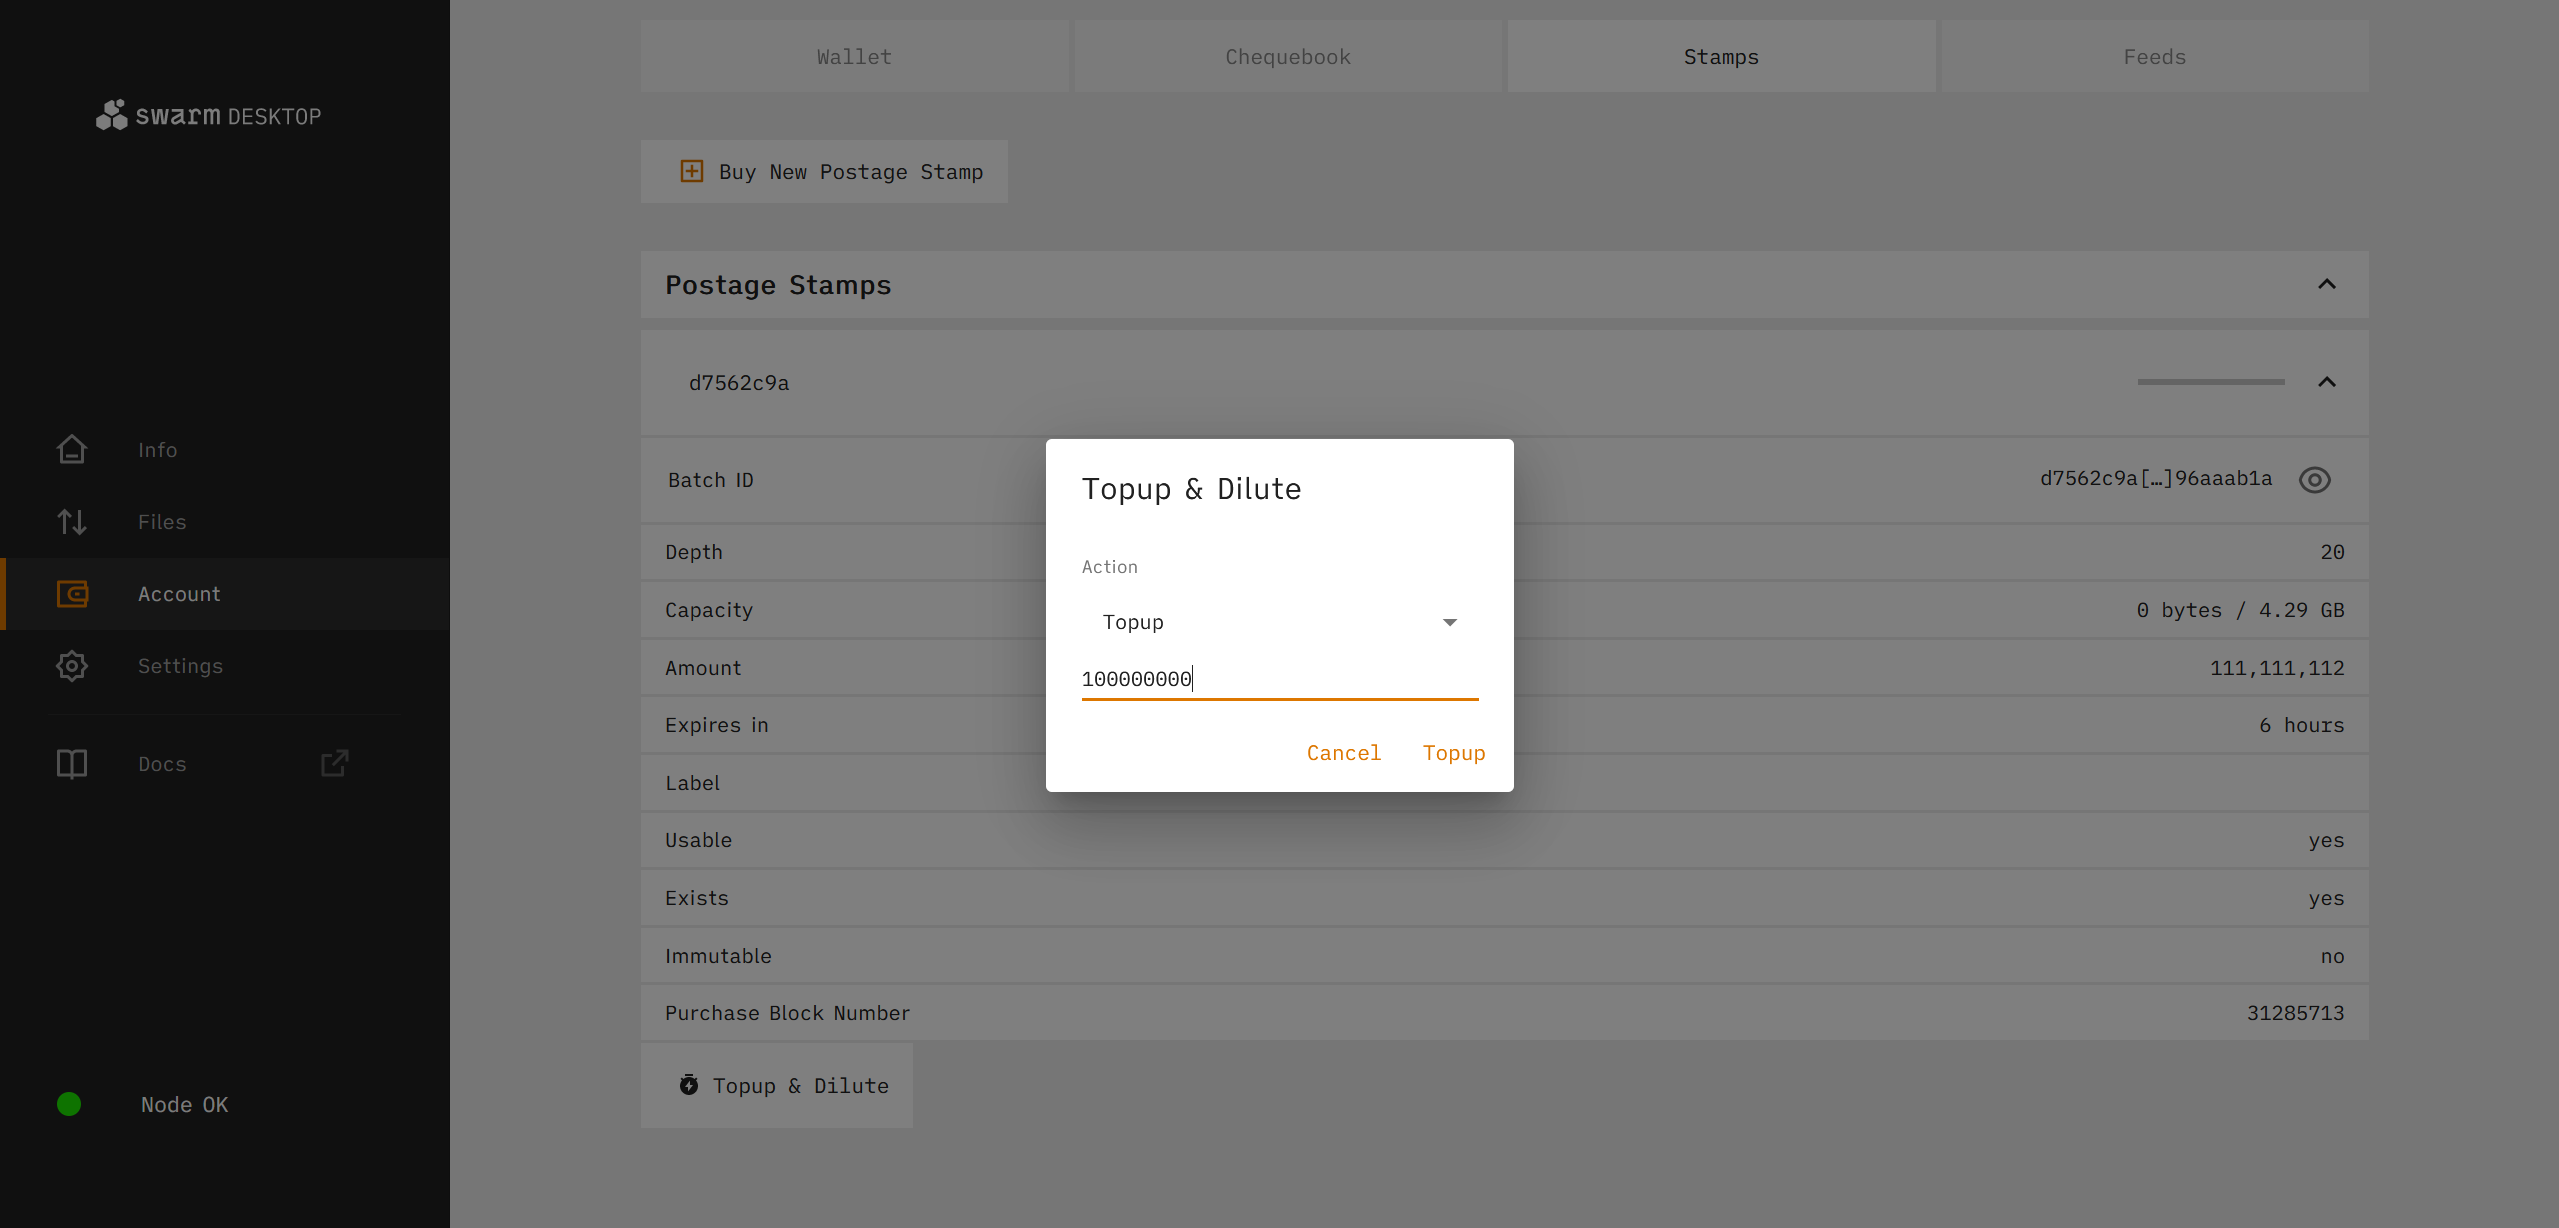The height and width of the screenshot is (1228, 2559).
Task: Click the plus icon on Buy New Postage Stamp
Action: [x=691, y=171]
